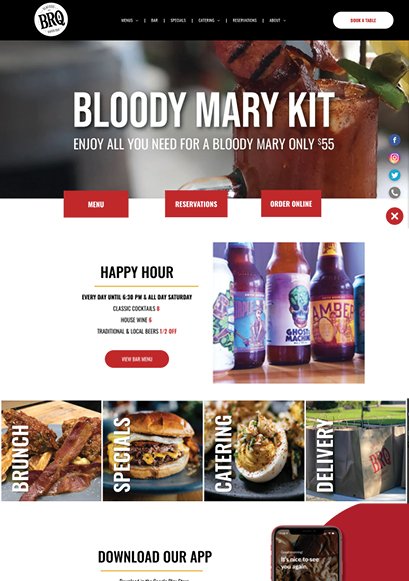Open the Bar navigation item
The image size is (409, 581).
click(154, 20)
